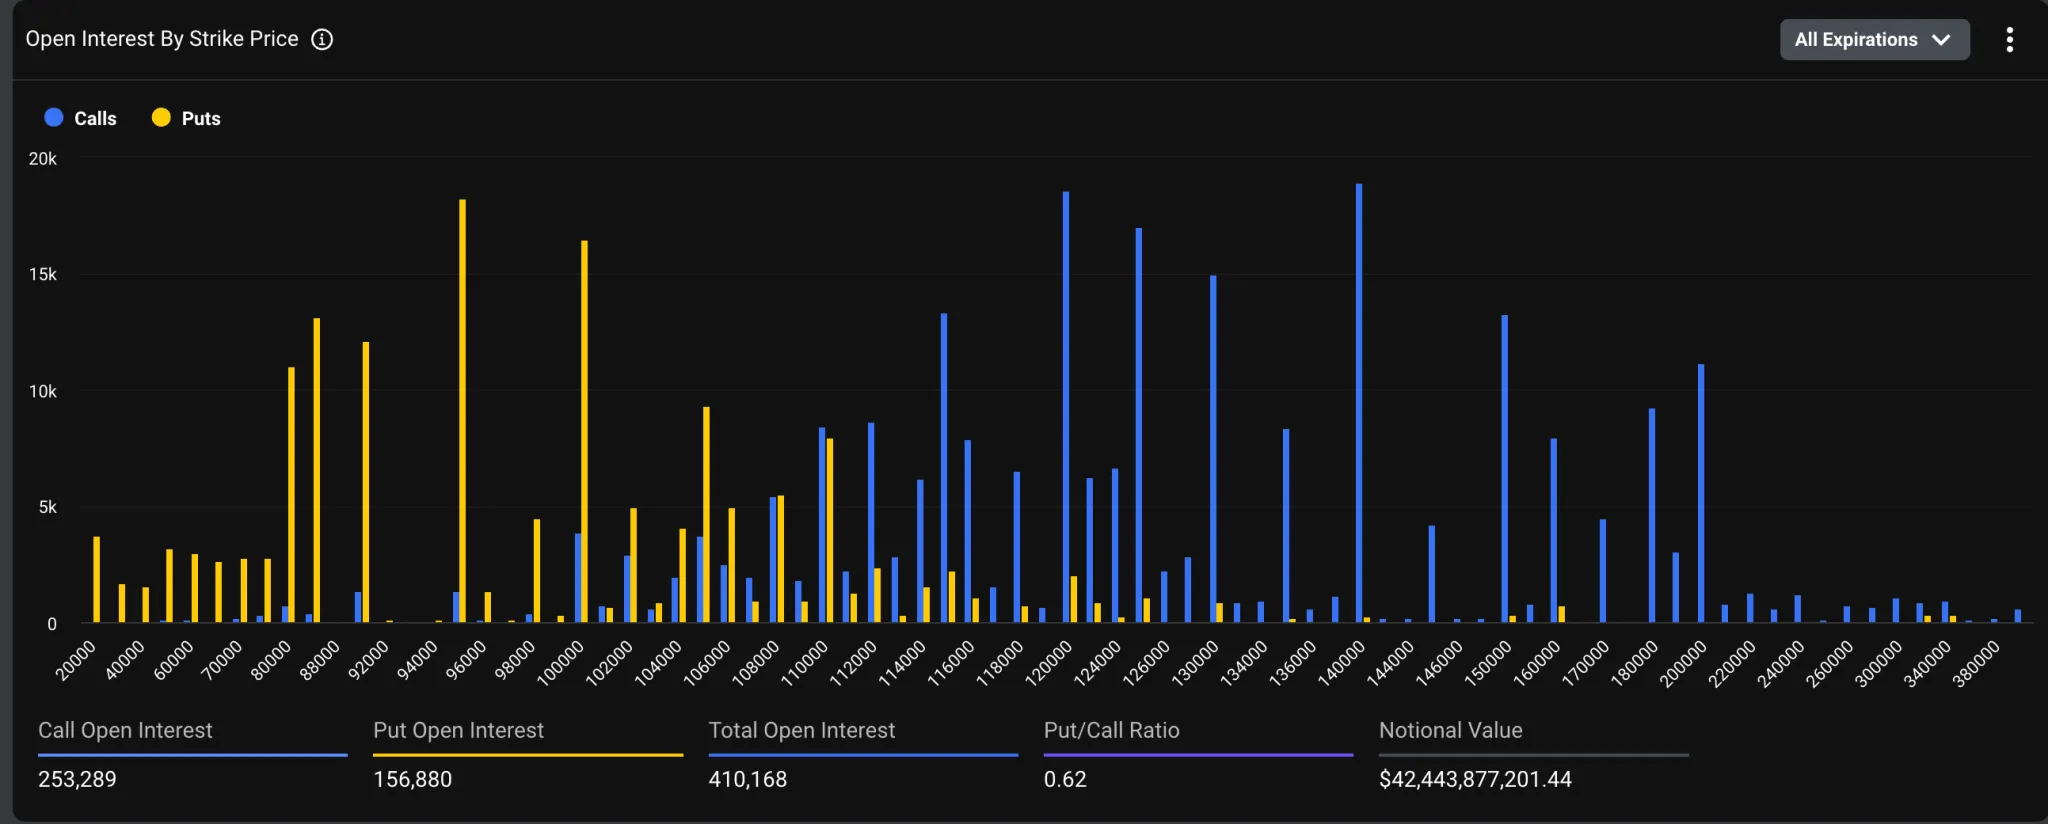
Task: Click the chevron arrow in All Expirations
Action: (x=1941, y=40)
